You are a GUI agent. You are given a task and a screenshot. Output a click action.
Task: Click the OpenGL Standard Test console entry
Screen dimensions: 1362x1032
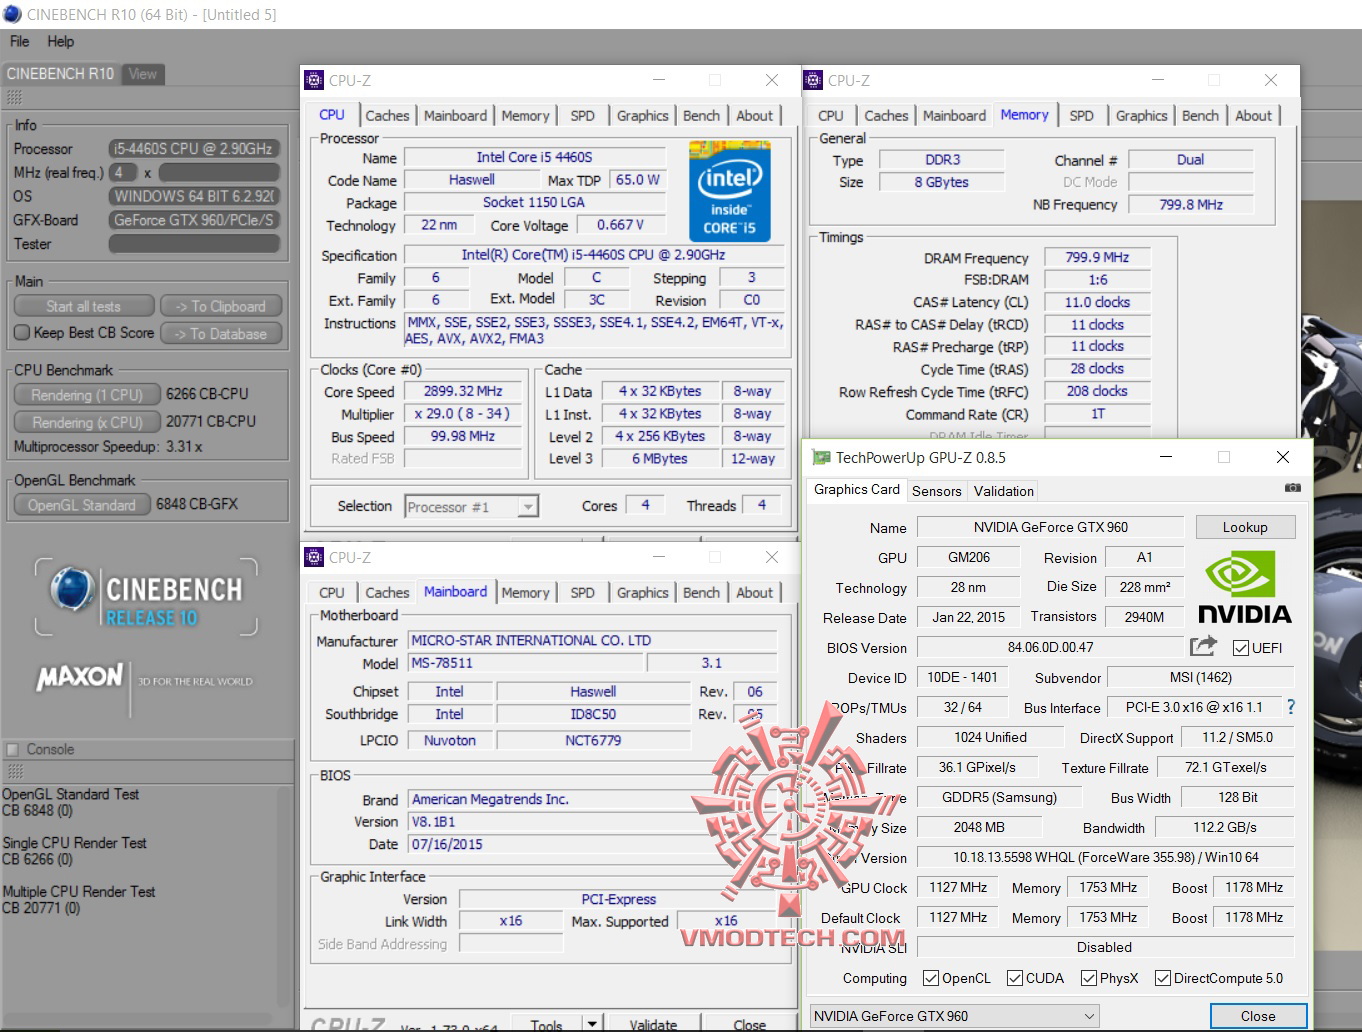[71, 802]
